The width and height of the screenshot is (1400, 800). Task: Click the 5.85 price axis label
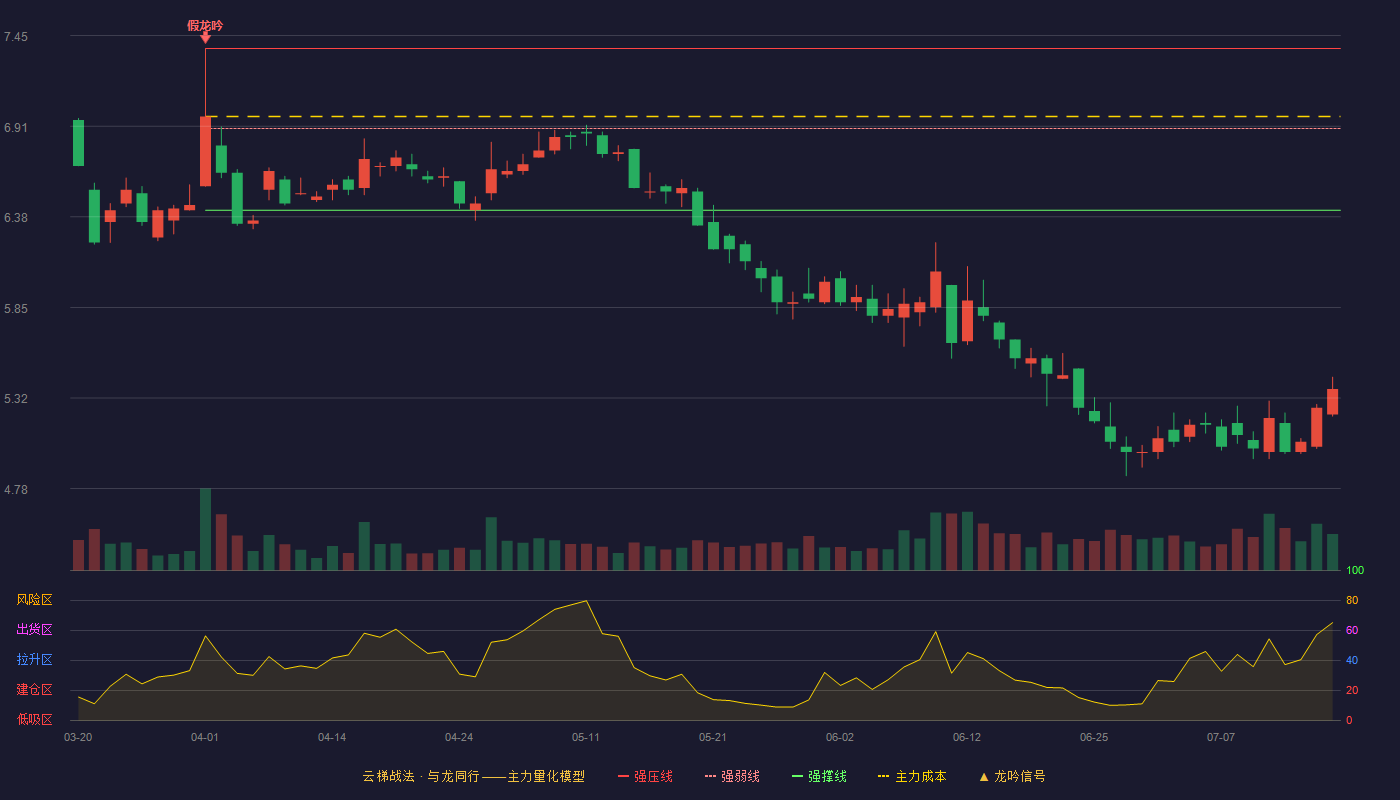16,308
